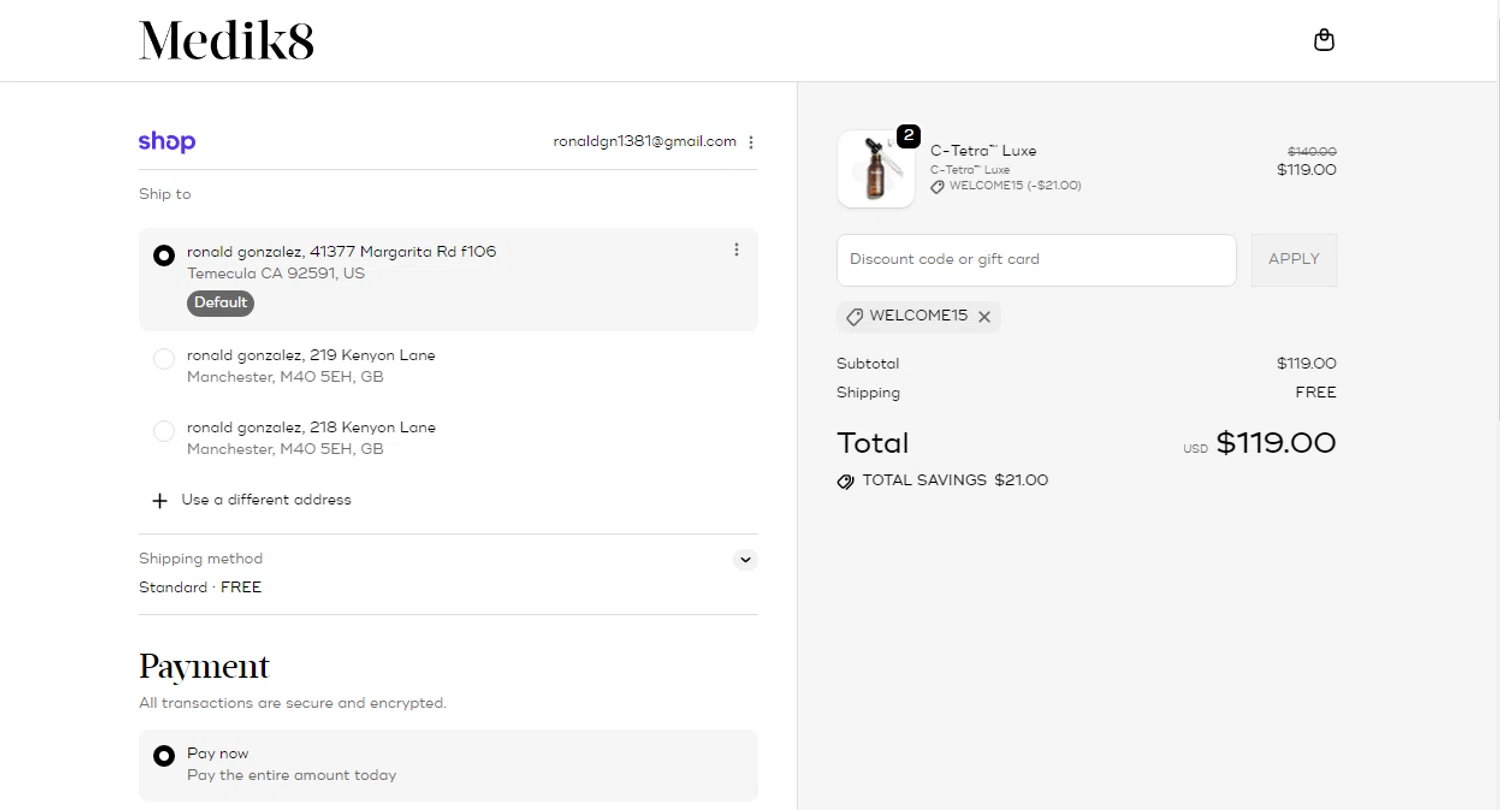Click the email ronaldgn1381@gmail.com
1500x810 pixels.
[x=645, y=142]
